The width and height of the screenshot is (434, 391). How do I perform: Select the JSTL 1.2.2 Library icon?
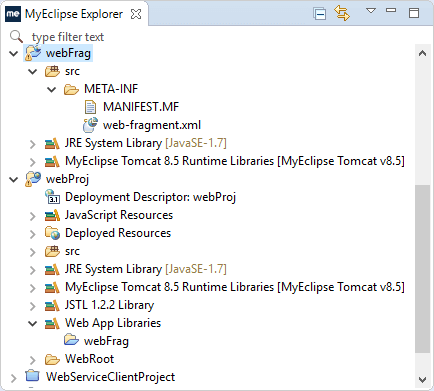[x=52, y=305]
